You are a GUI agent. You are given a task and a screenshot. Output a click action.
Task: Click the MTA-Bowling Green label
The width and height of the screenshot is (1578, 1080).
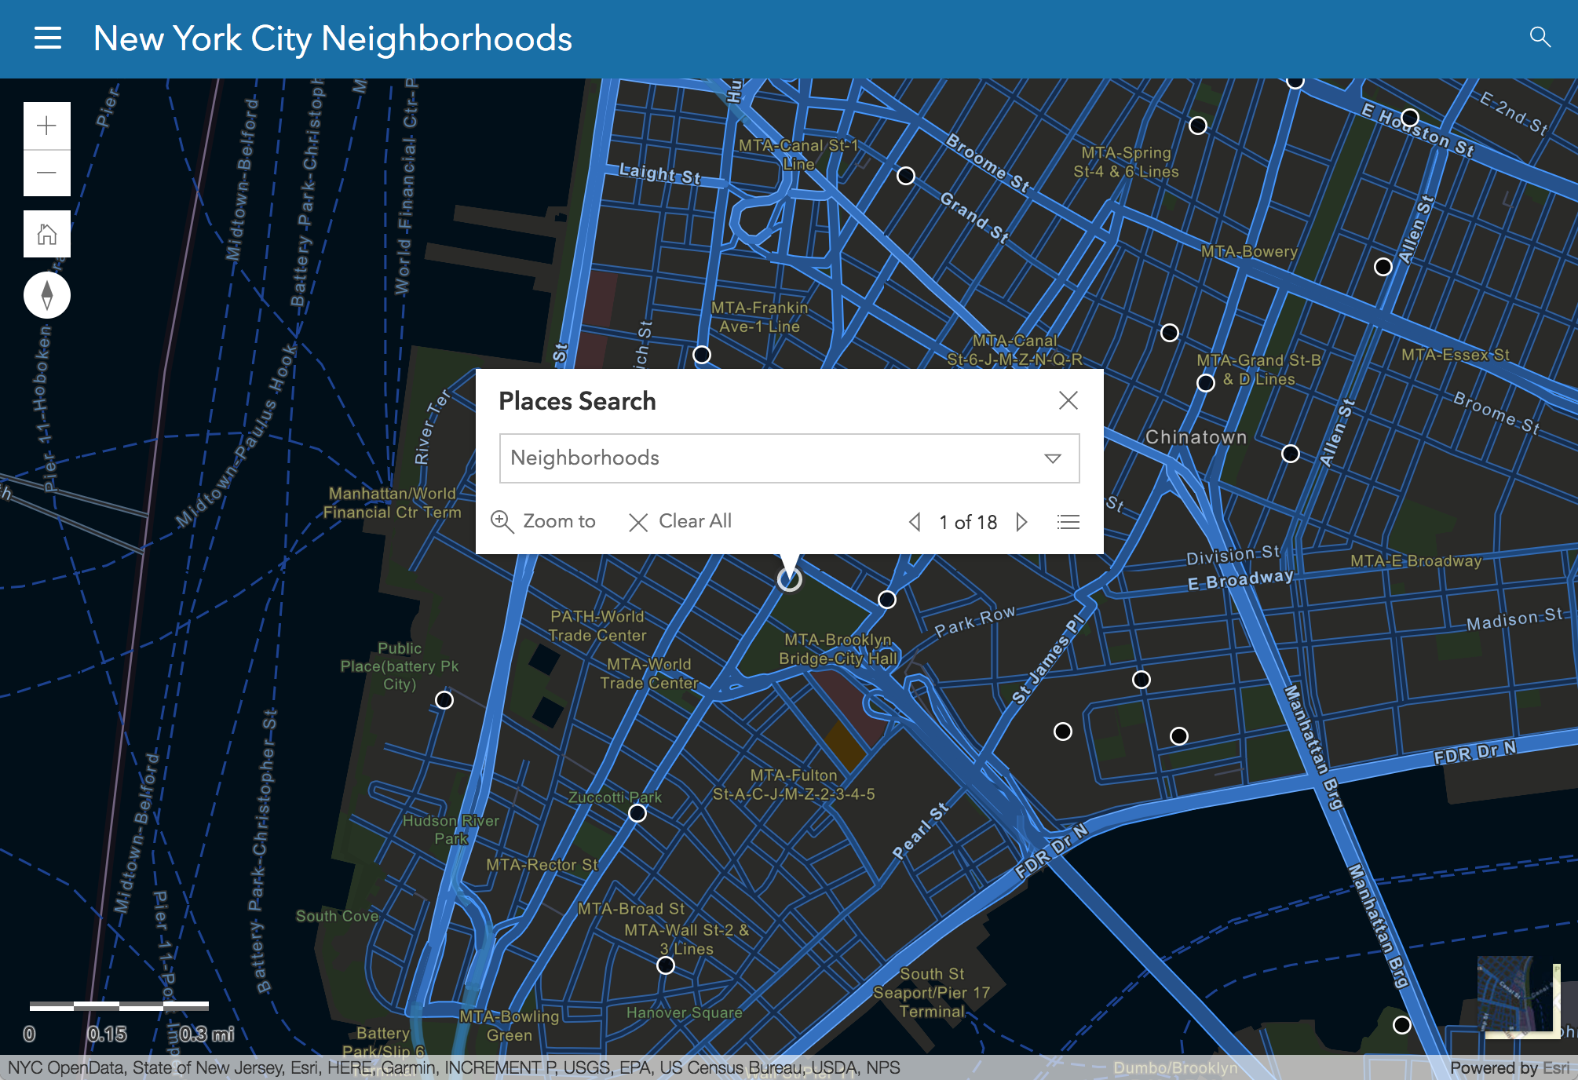click(x=509, y=1026)
